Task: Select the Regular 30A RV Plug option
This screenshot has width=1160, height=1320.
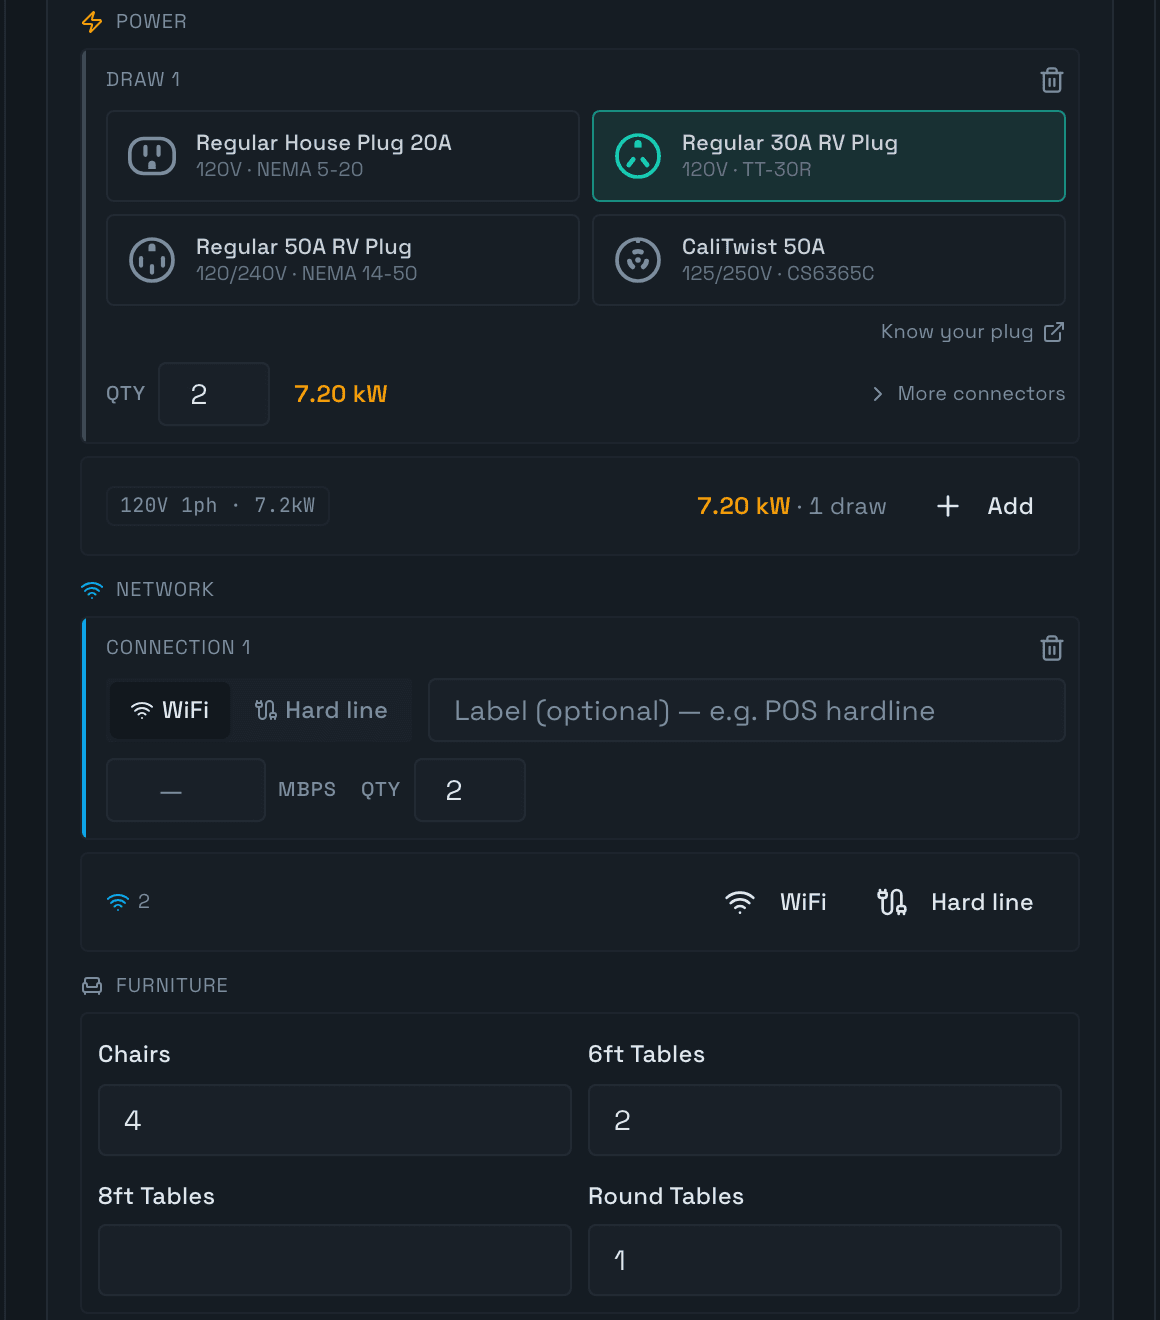Action: pyautogui.click(x=829, y=156)
